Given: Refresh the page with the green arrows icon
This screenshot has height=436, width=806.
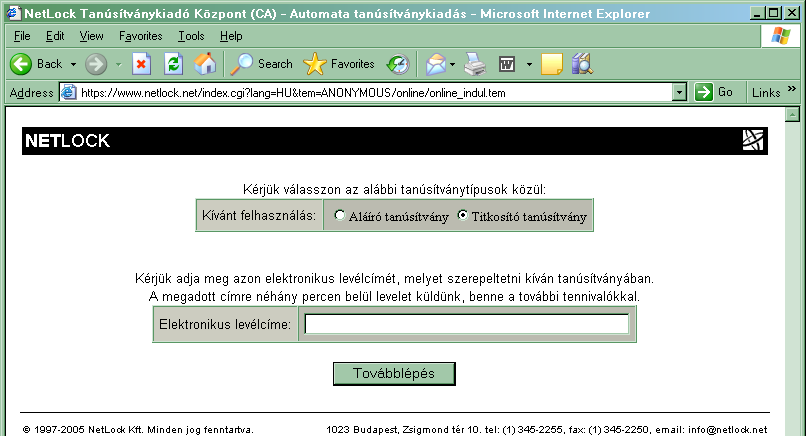Looking at the screenshot, I should point(173,64).
